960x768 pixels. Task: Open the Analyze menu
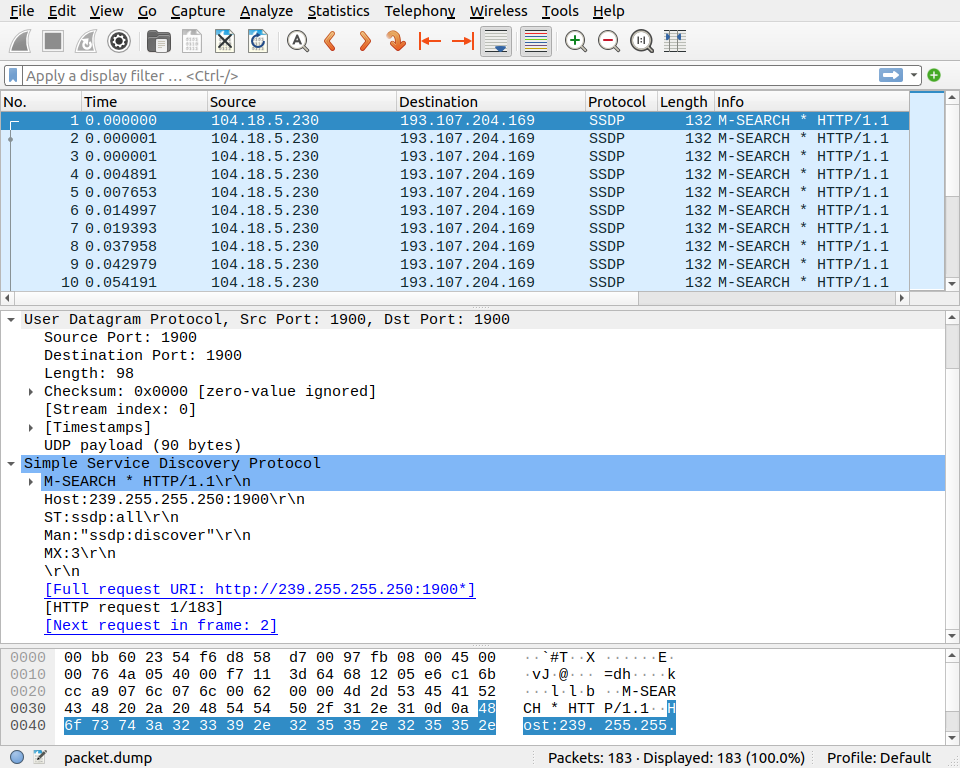(x=266, y=11)
